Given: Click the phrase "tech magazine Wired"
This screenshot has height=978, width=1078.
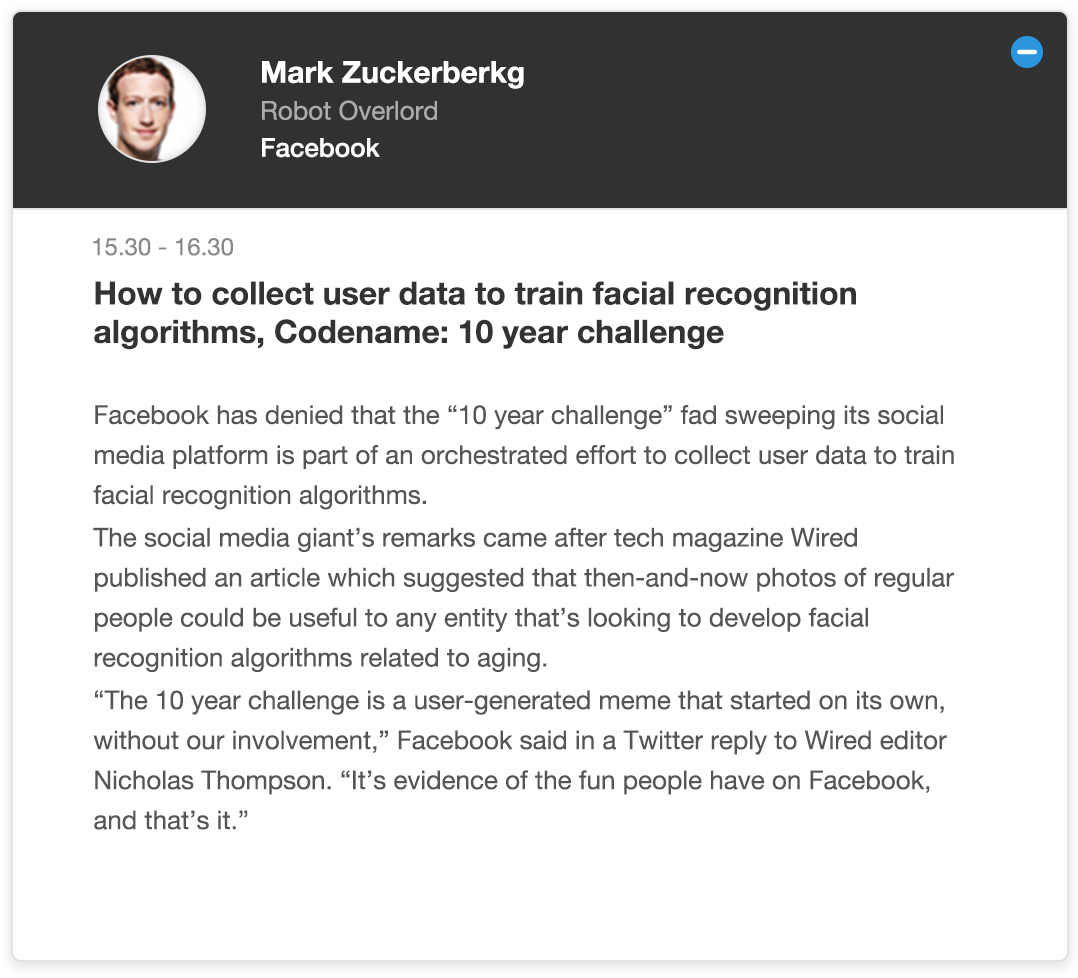Looking at the screenshot, I should click(736, 537).
